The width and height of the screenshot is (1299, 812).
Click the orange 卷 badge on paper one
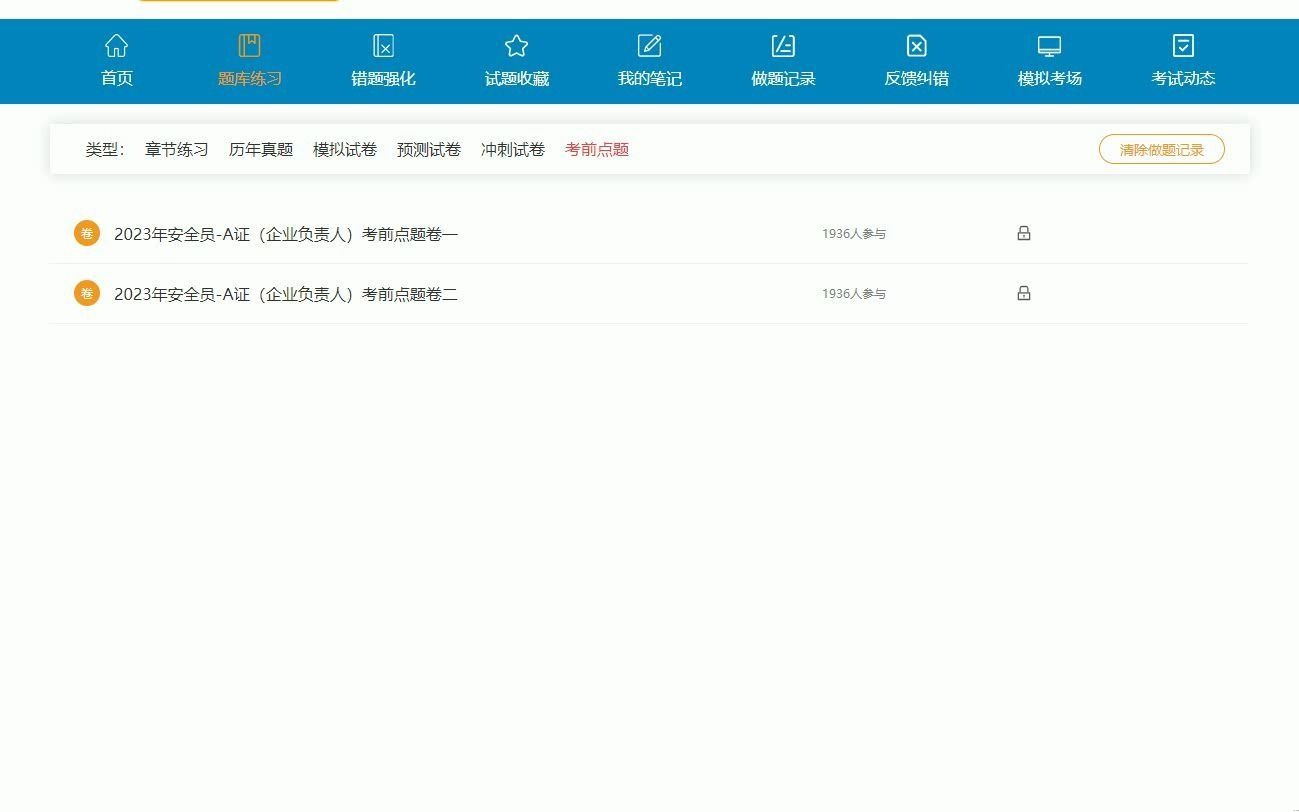86,232
